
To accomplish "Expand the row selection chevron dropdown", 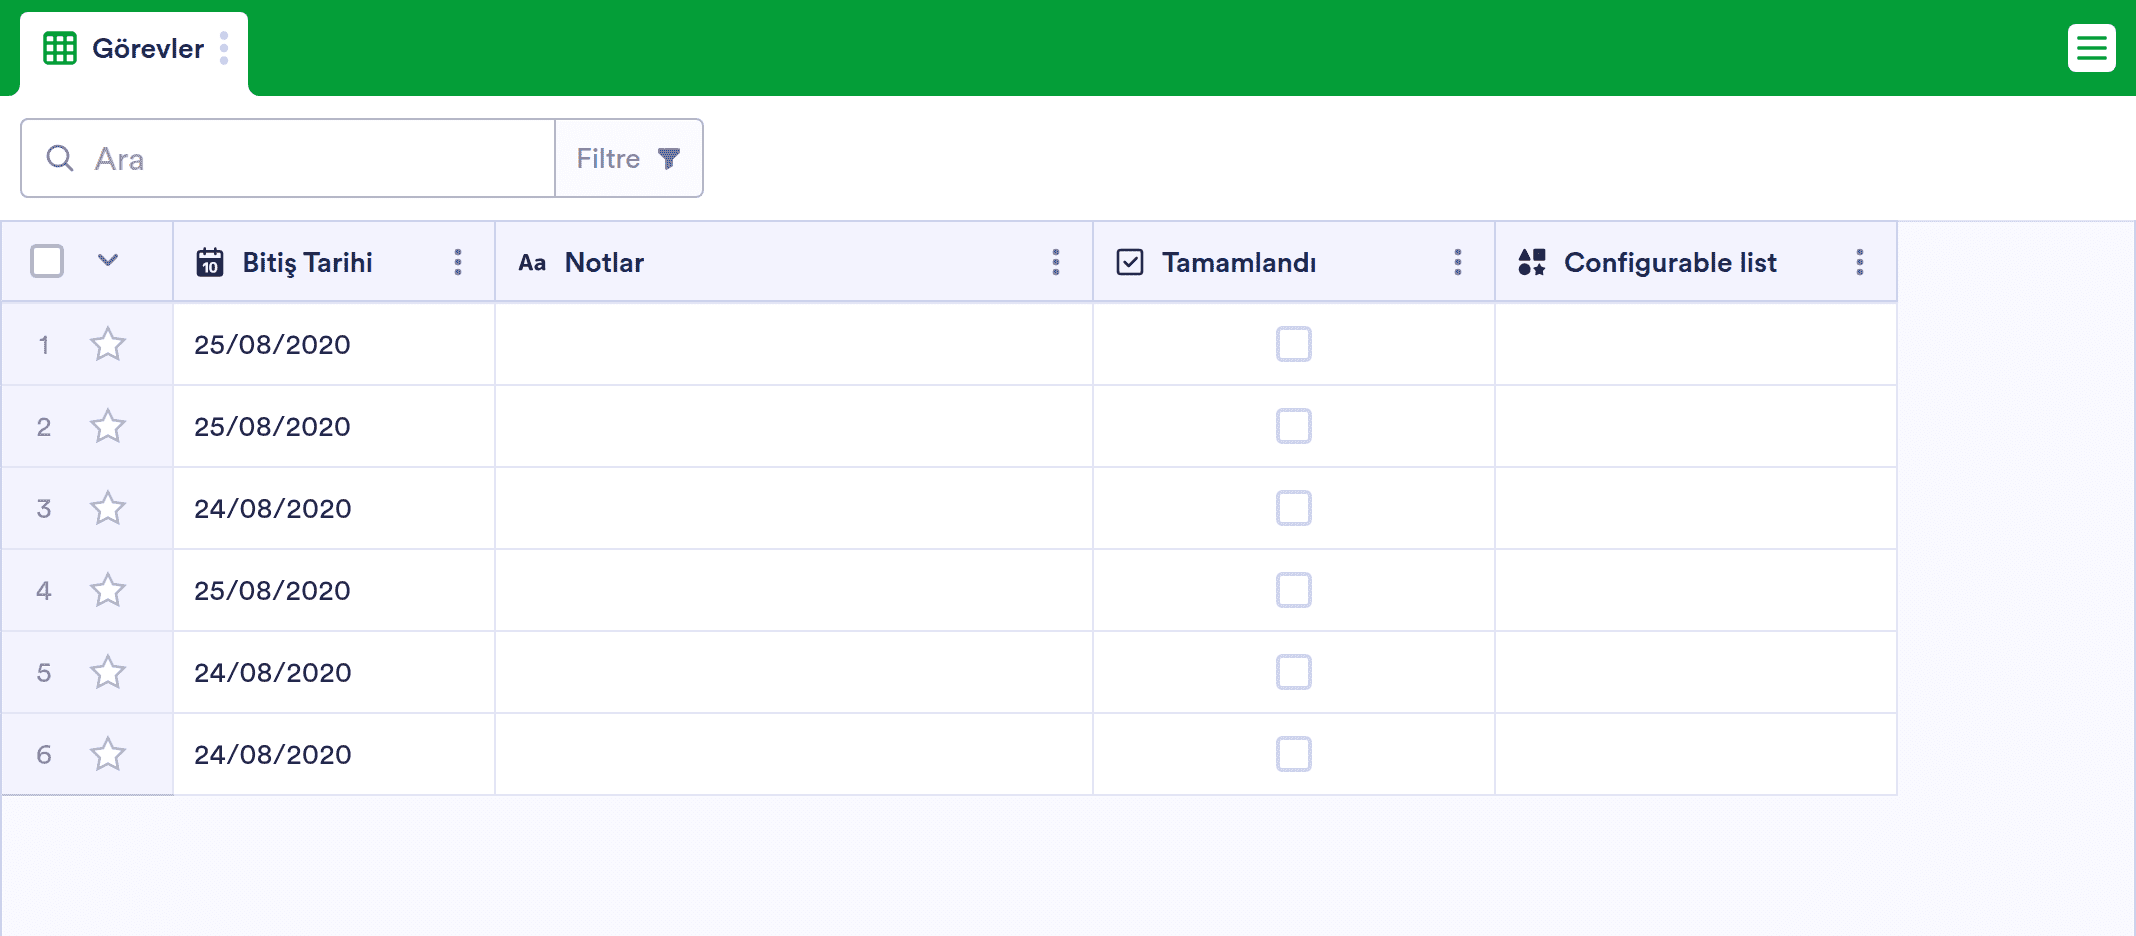I will click(108, 261).
